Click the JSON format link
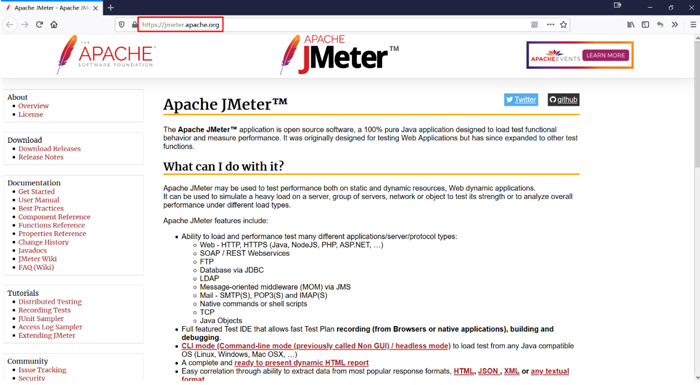The height and width of the screenshot is (385, 700). click(x=488, y=371)
